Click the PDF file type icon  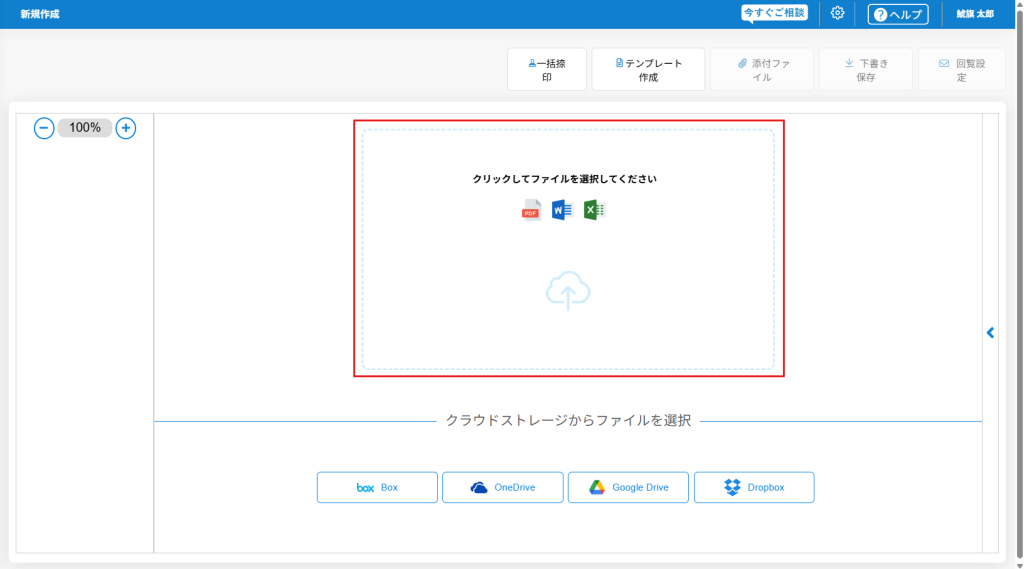tap(531, 210)
